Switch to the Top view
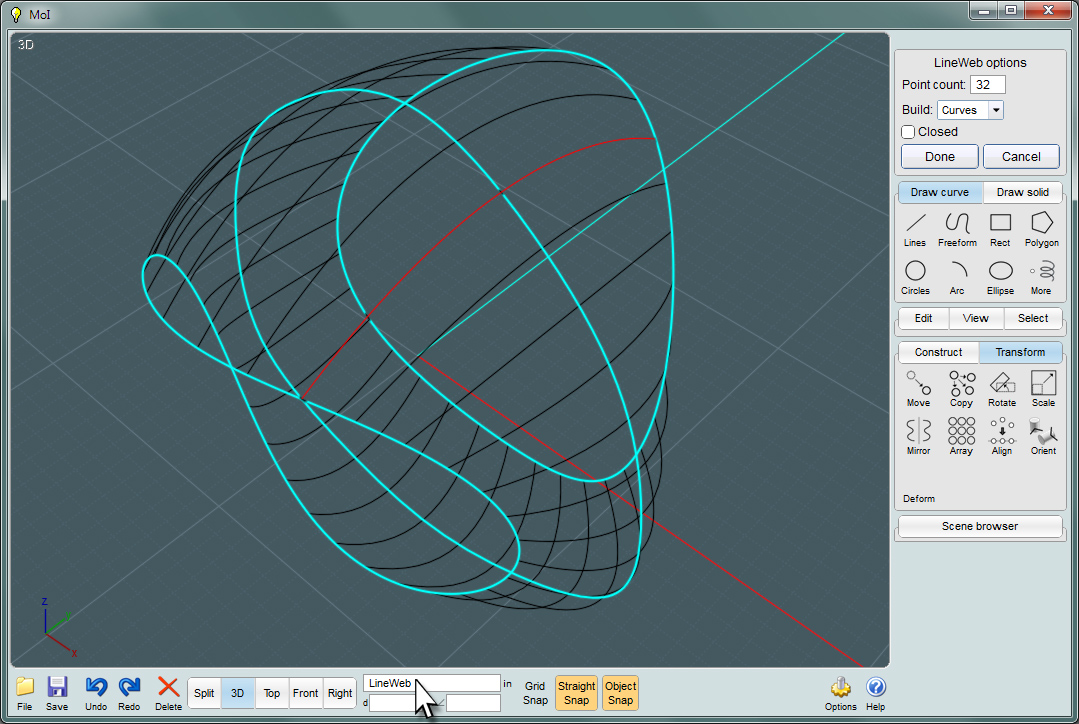Image resolution: width=1079 pixels, height=724 pixels. 272,693
